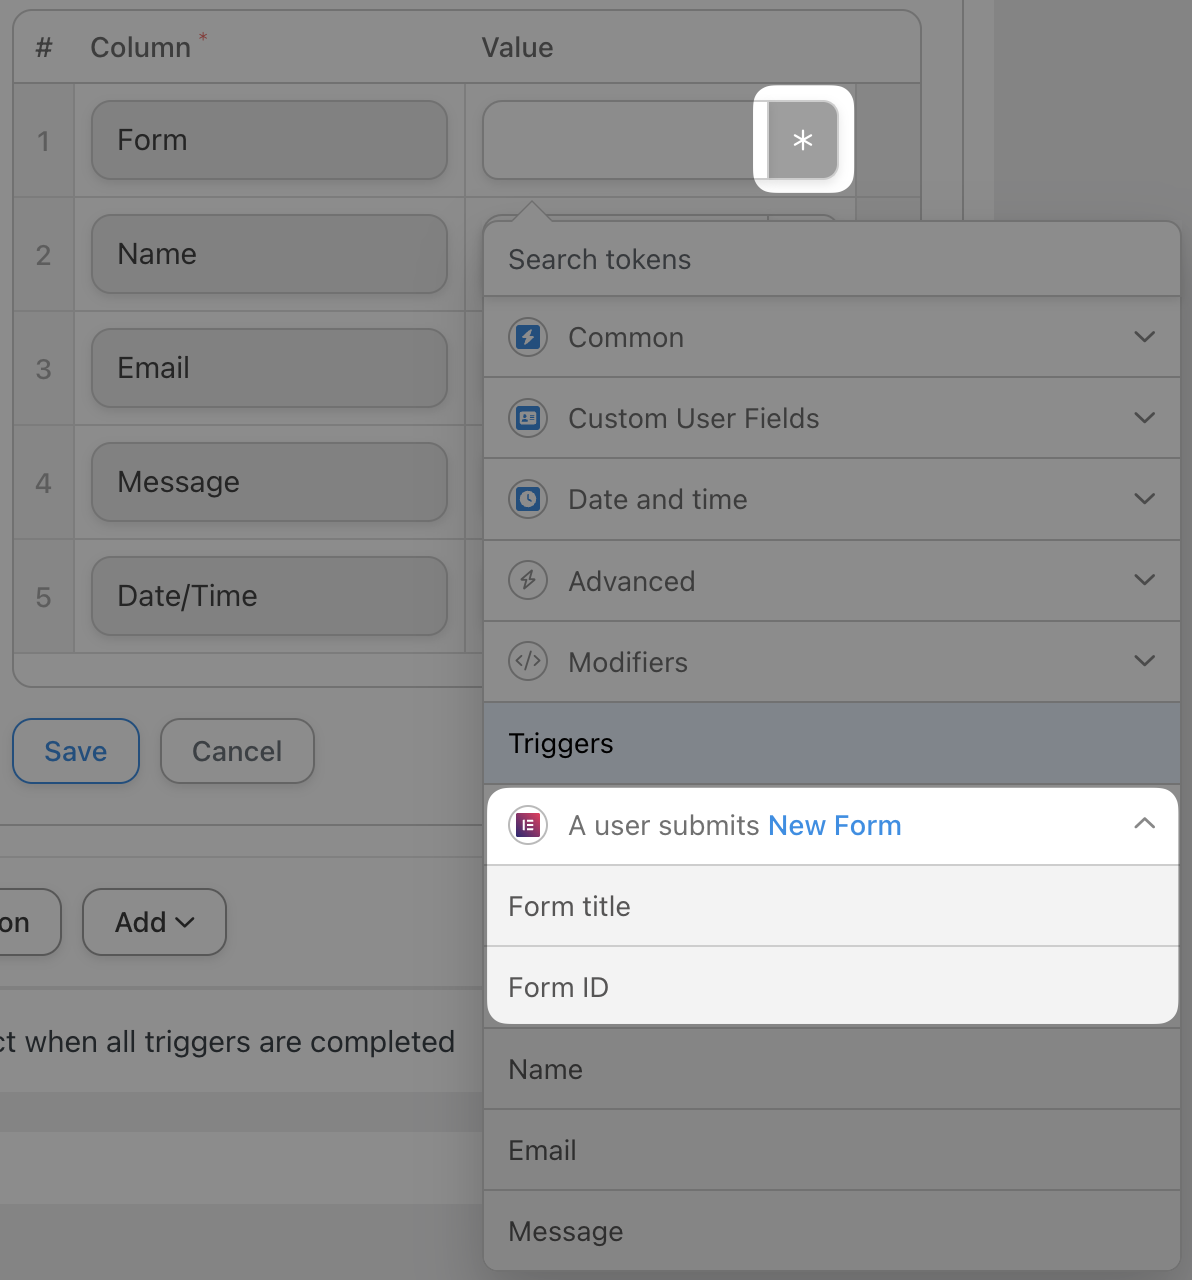Click the Modifiers code brackets icon
1192x1280 pixels.
click(x=528, y=661)
